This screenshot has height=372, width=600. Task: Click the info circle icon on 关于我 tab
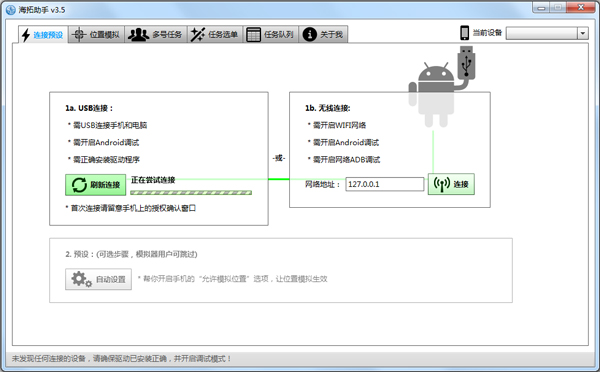[x=310, y=34]
